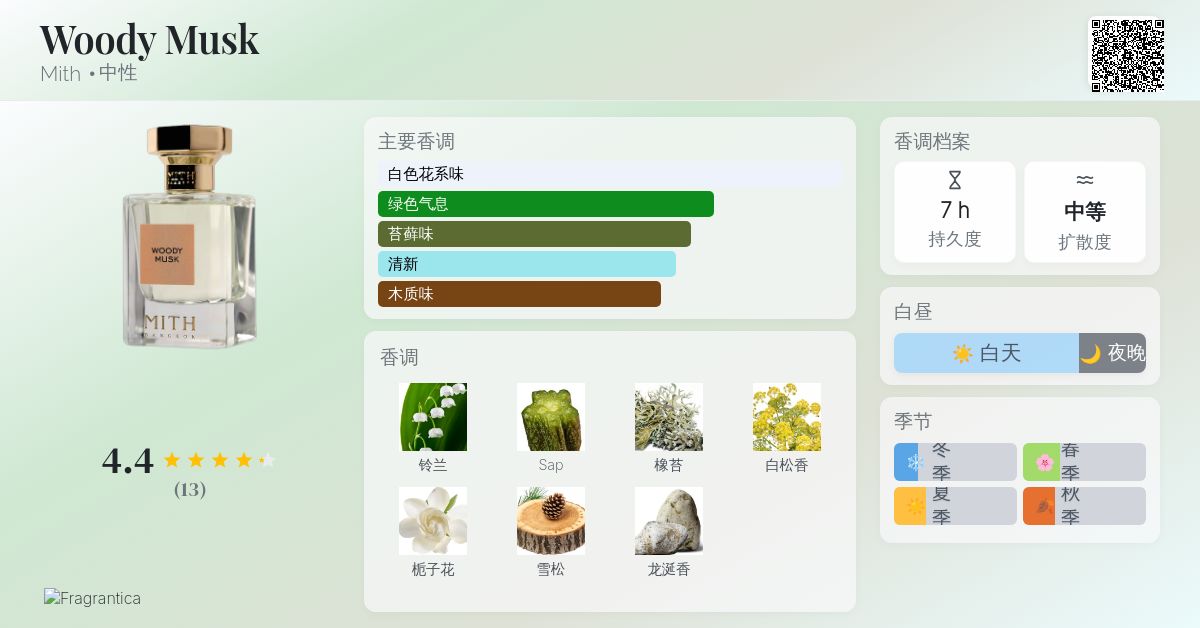
Task: Click the fourth rating star
Action: point(245,460)
